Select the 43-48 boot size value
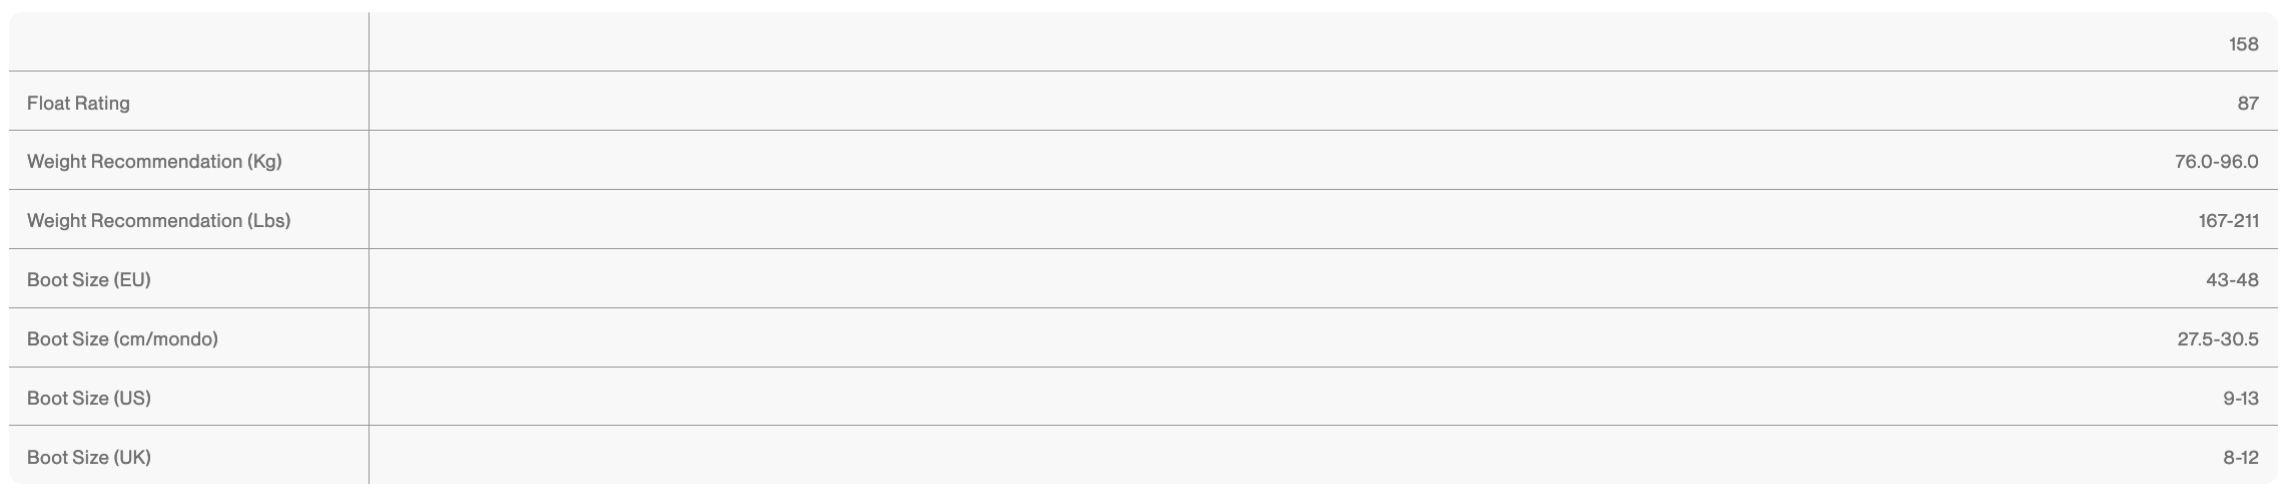The width and height of the screenshot is (2288, 496). coord(2232,279)
